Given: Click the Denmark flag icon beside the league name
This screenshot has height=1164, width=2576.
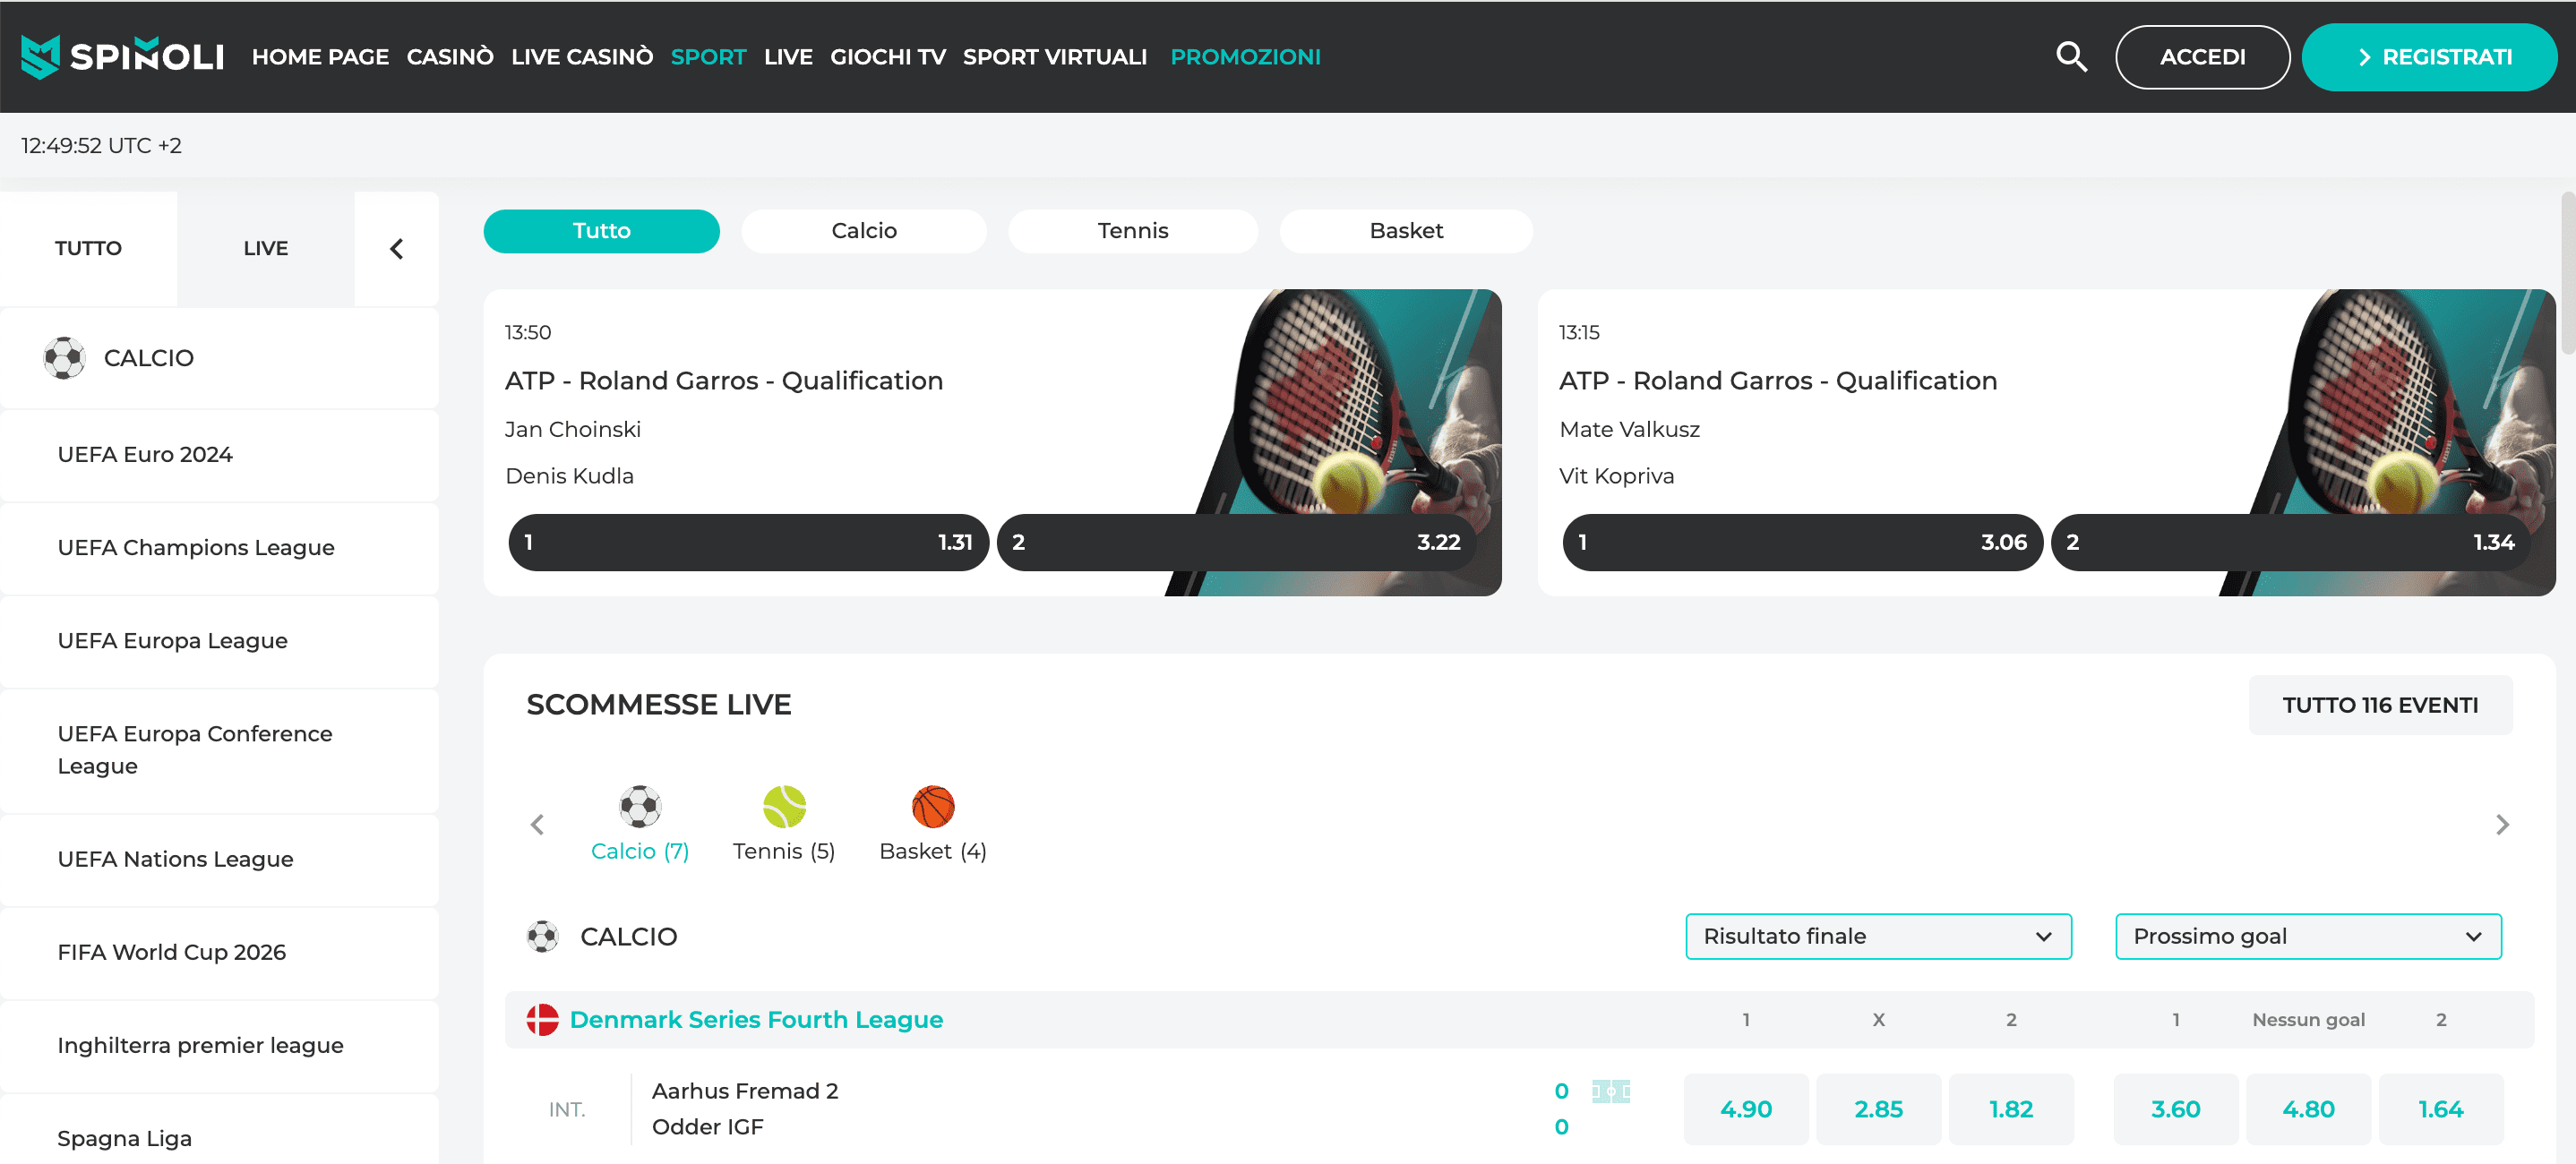Looking at the screenshot, I should (x=541, y=1019).
